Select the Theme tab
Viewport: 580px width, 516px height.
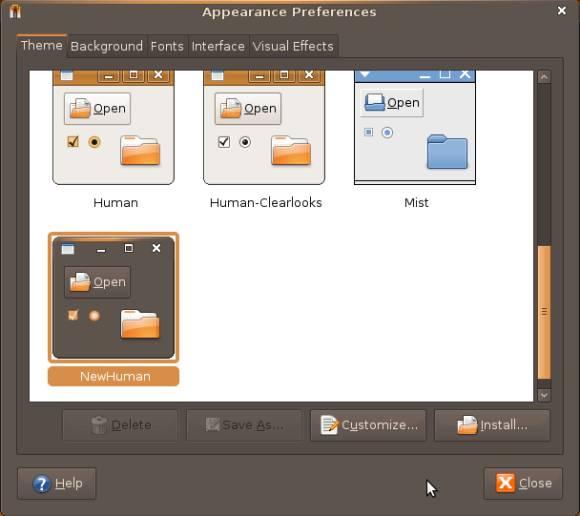pos(41,45)
